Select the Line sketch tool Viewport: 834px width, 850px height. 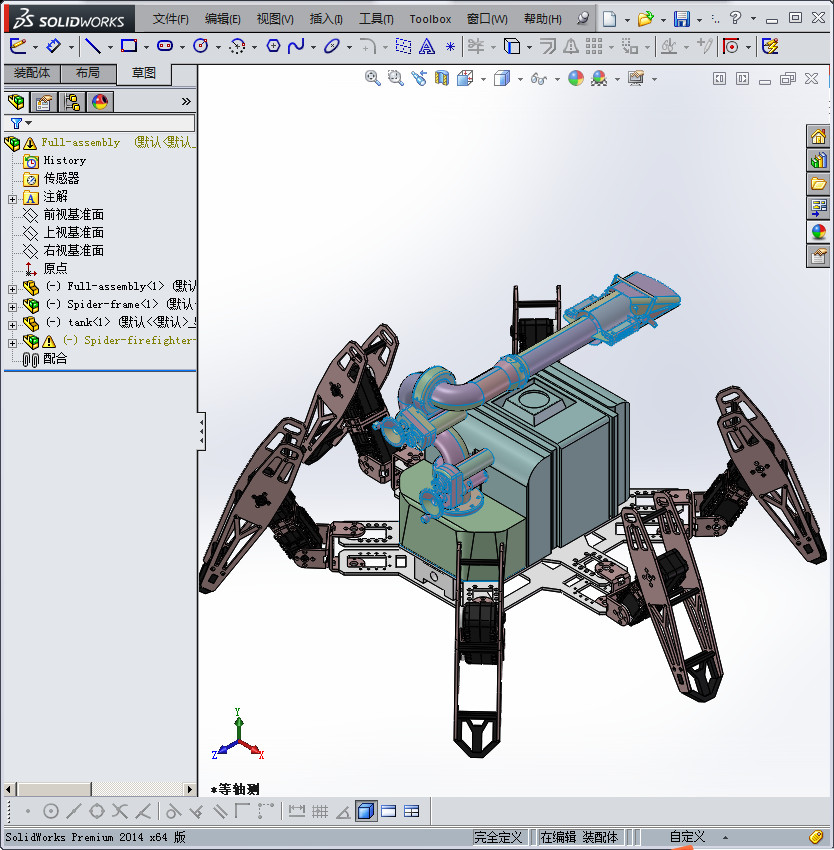(93, 46)
